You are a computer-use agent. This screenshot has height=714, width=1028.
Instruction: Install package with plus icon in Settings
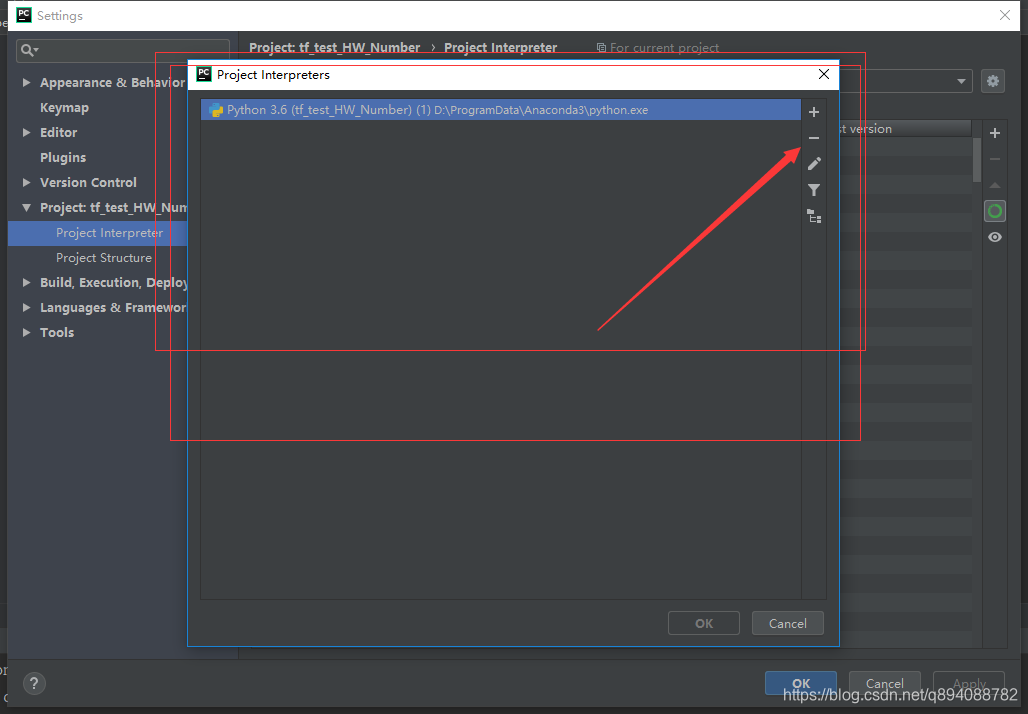tap(995, 133)
